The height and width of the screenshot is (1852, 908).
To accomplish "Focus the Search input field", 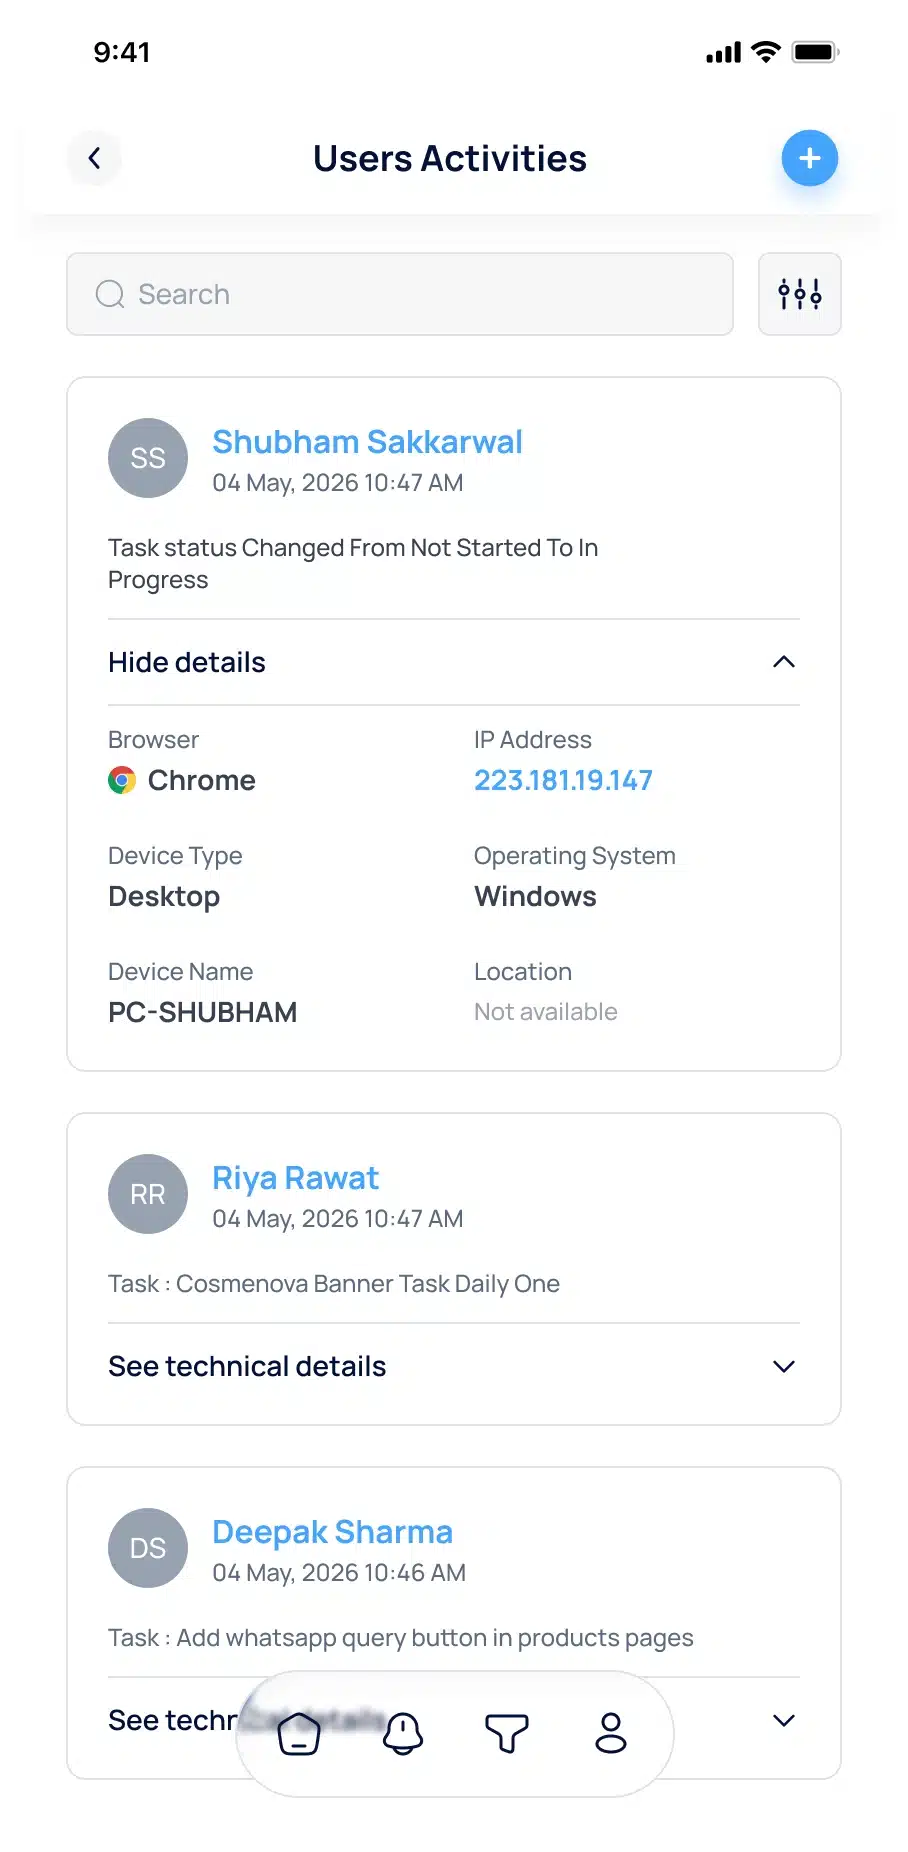I will pos(400,294).
